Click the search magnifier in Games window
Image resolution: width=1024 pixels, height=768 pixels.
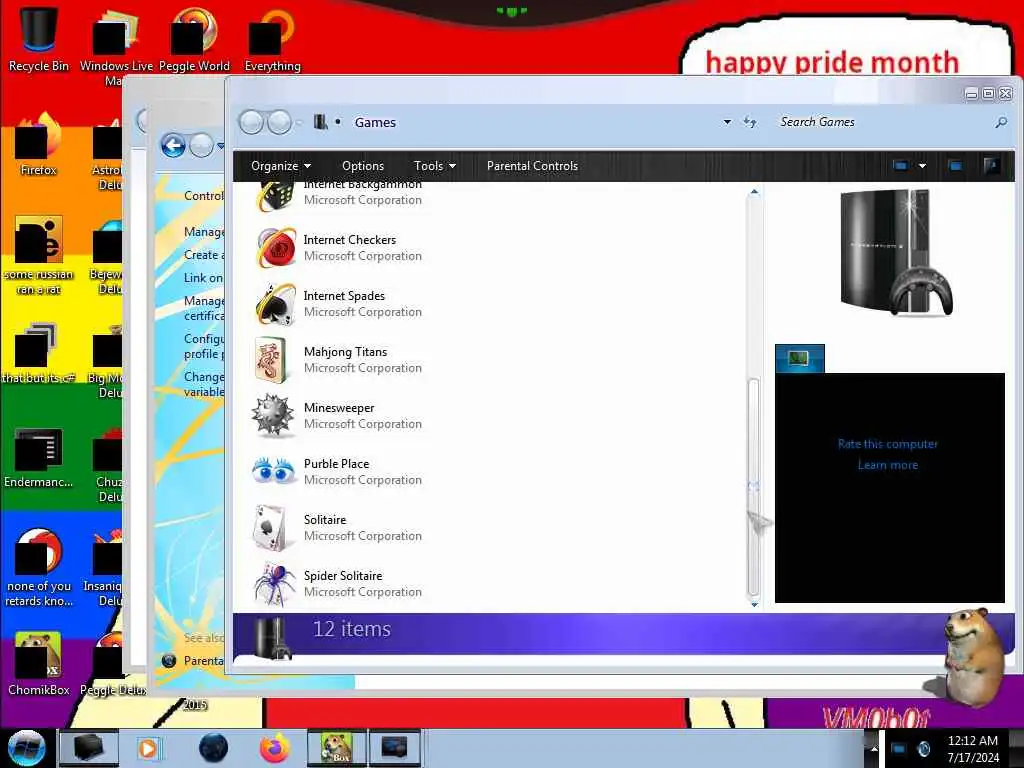coord(1000,122)
